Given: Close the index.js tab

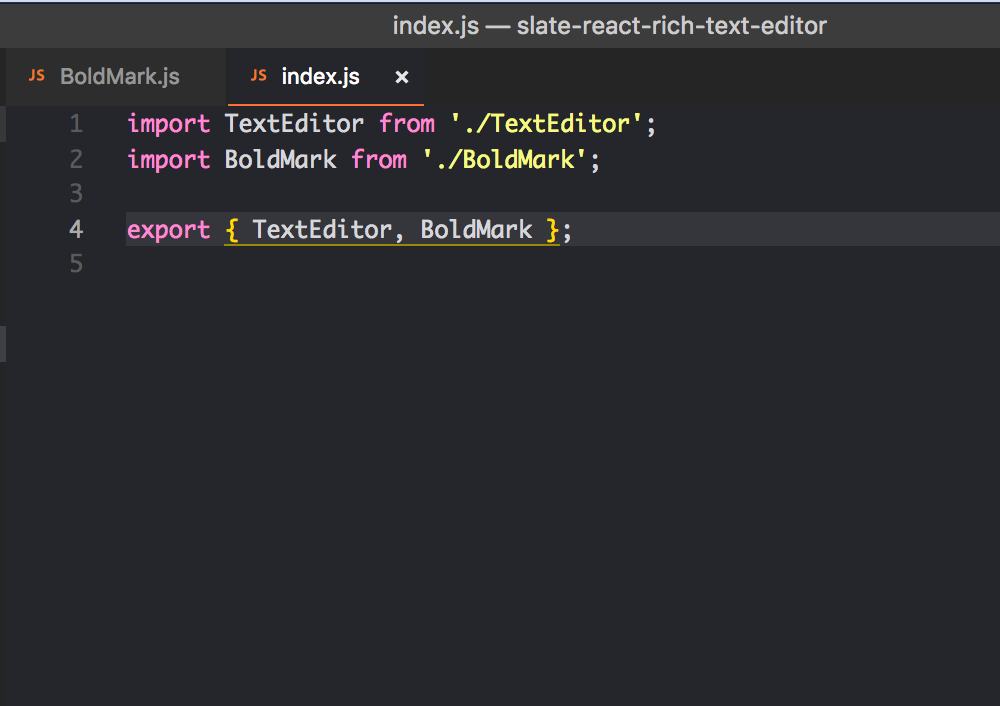Looking at the screenshot, I should point(402,77).
